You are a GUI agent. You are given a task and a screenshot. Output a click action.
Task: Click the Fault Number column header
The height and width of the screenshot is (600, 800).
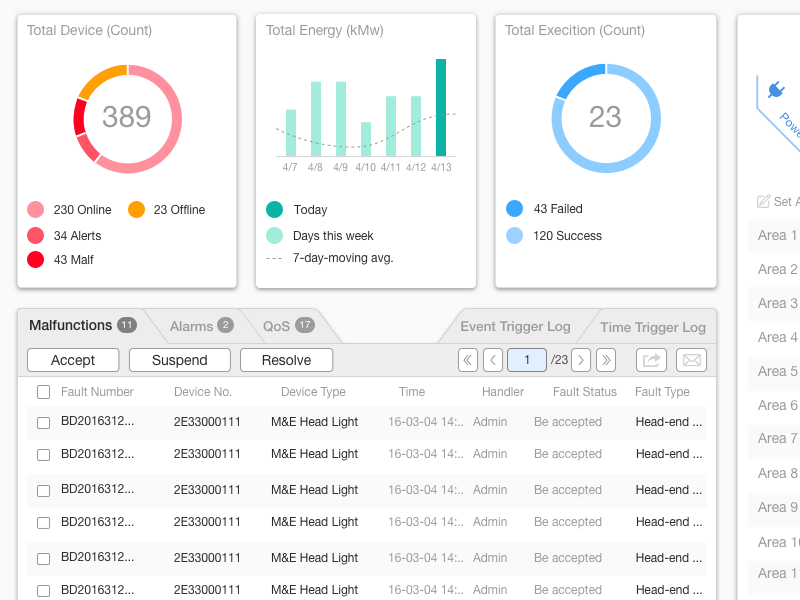pyautogui.click(x=97, y=392)
